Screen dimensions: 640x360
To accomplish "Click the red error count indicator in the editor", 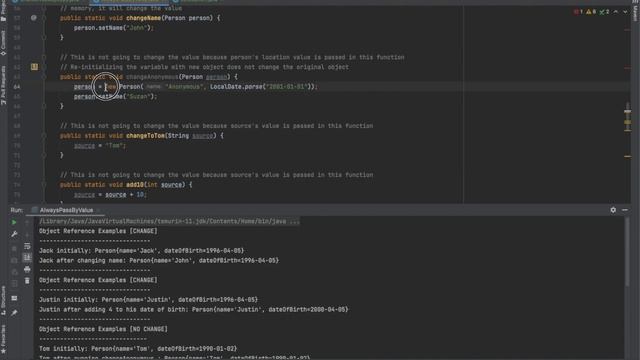I will 578,12.
